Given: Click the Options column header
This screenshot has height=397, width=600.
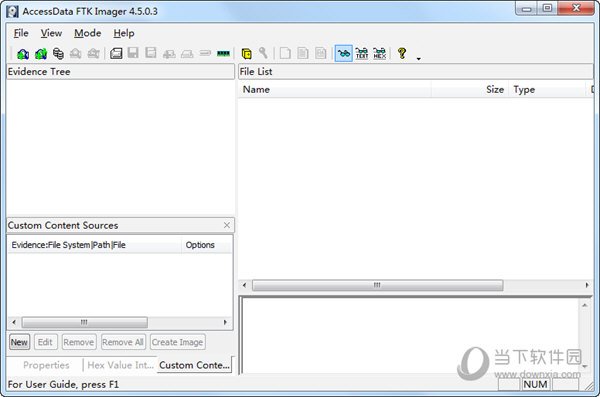Looking at the screenshot, I should point(207,245).
